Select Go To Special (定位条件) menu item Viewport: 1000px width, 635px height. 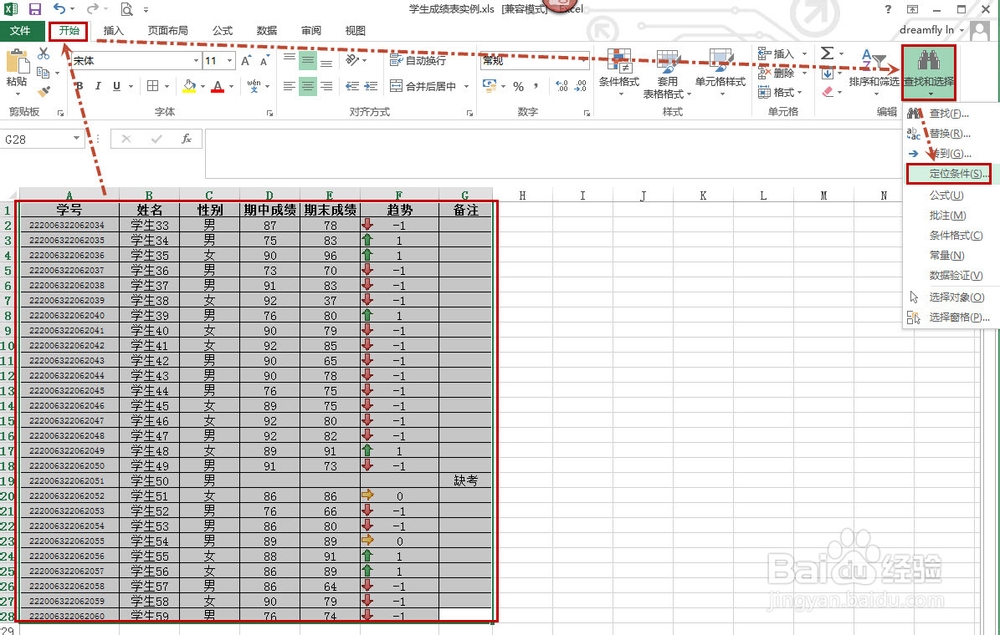pyautogui.click(x=948, y=173)
